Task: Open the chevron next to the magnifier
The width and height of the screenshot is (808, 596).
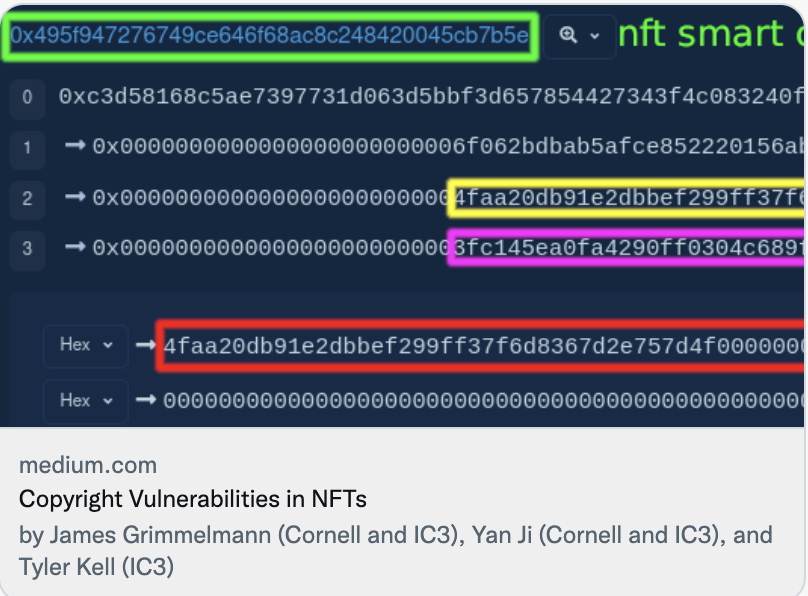Action: [x=595, y=36]
